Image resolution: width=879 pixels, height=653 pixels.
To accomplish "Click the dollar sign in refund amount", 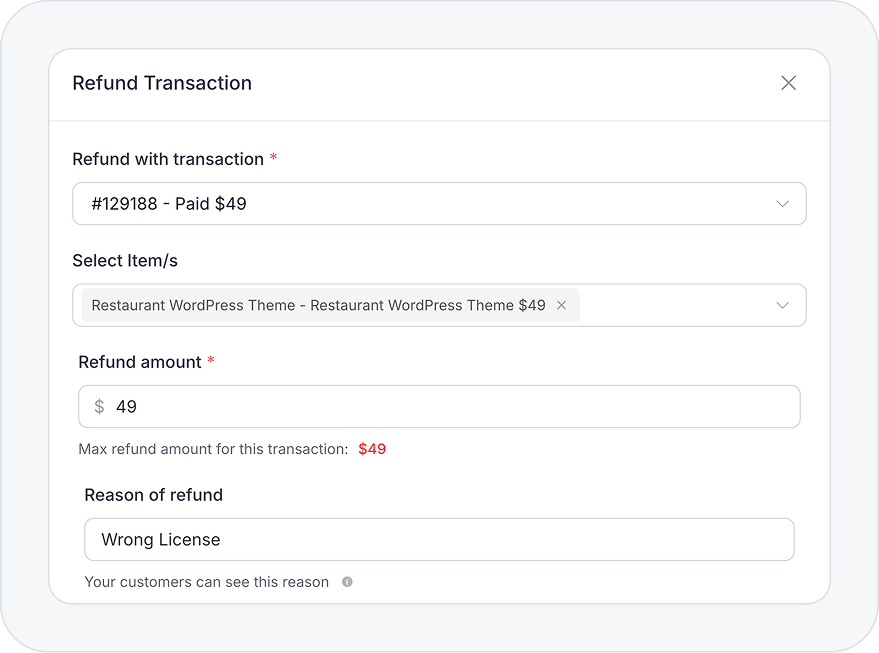I will (99, 407).
